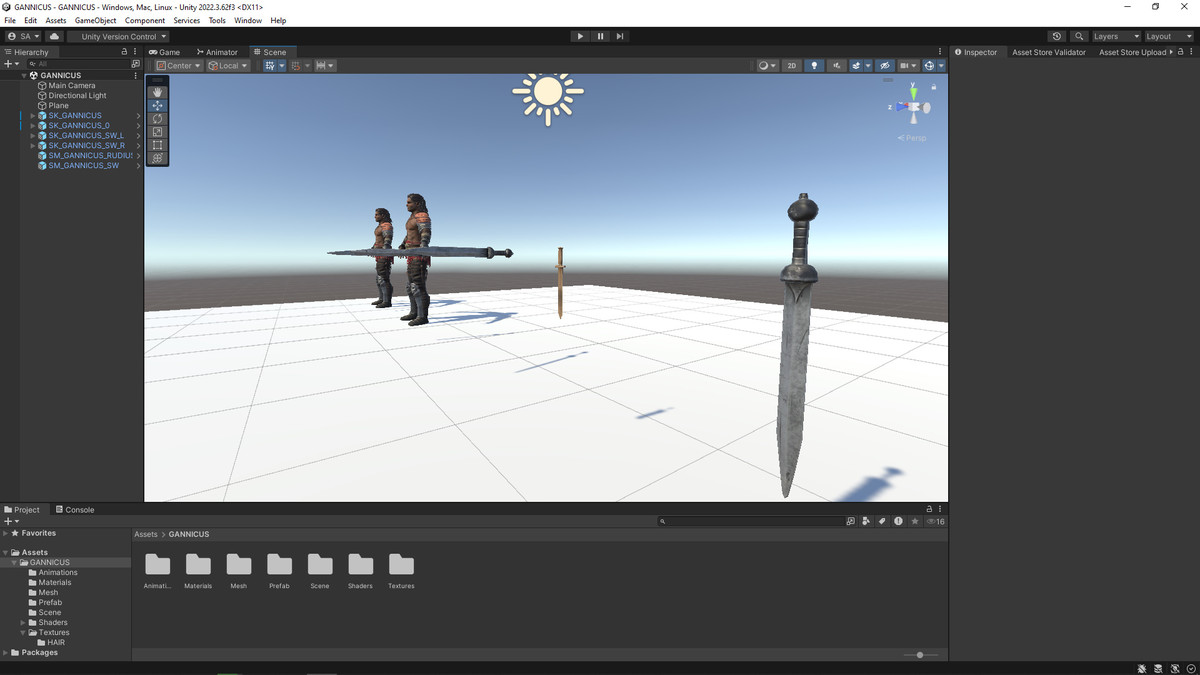Open the SA account dropdown

[x=23, y=36]
